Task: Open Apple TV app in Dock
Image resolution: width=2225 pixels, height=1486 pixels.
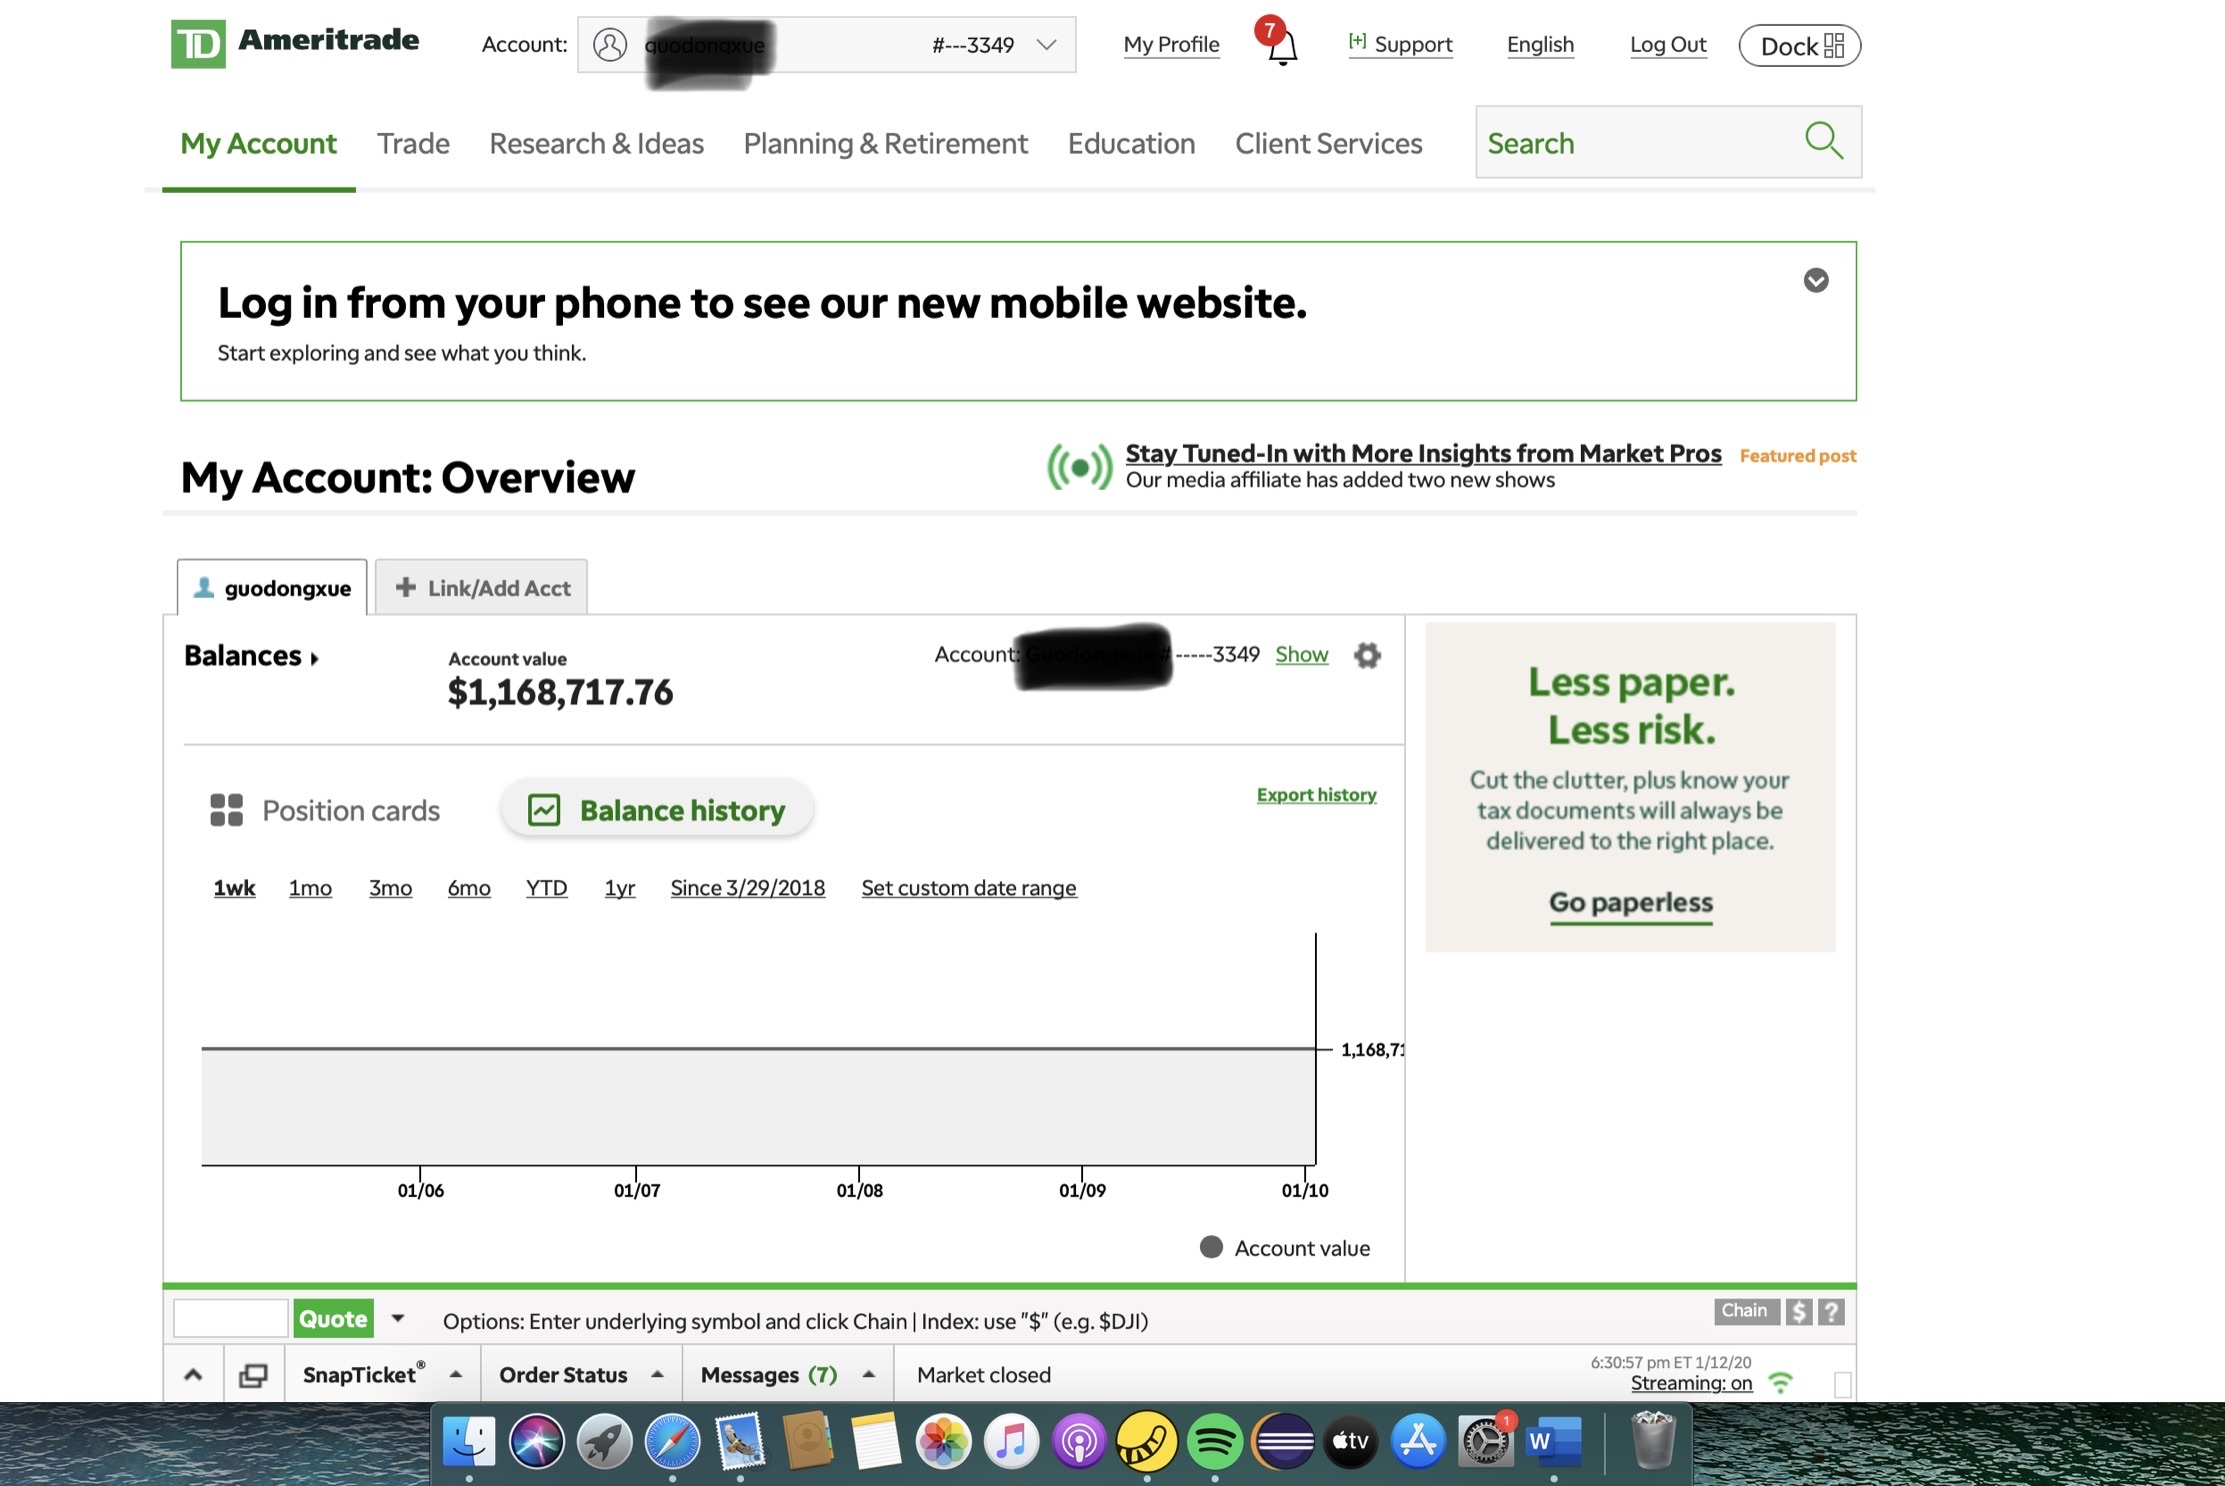Action: click(x=1350, y=1442)
